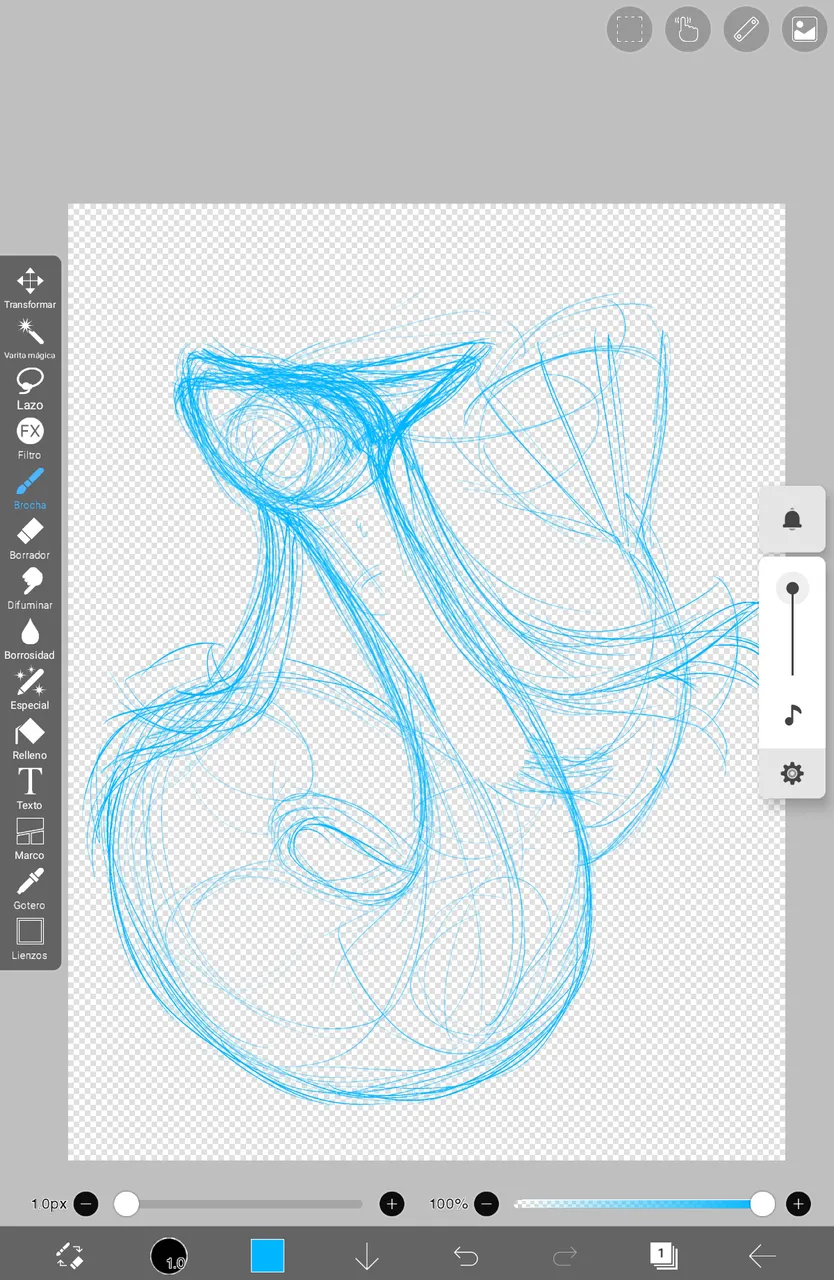Screen dimensions: 834x1280
Task: Open the layers panel
Action: [x=663, y=1255]
